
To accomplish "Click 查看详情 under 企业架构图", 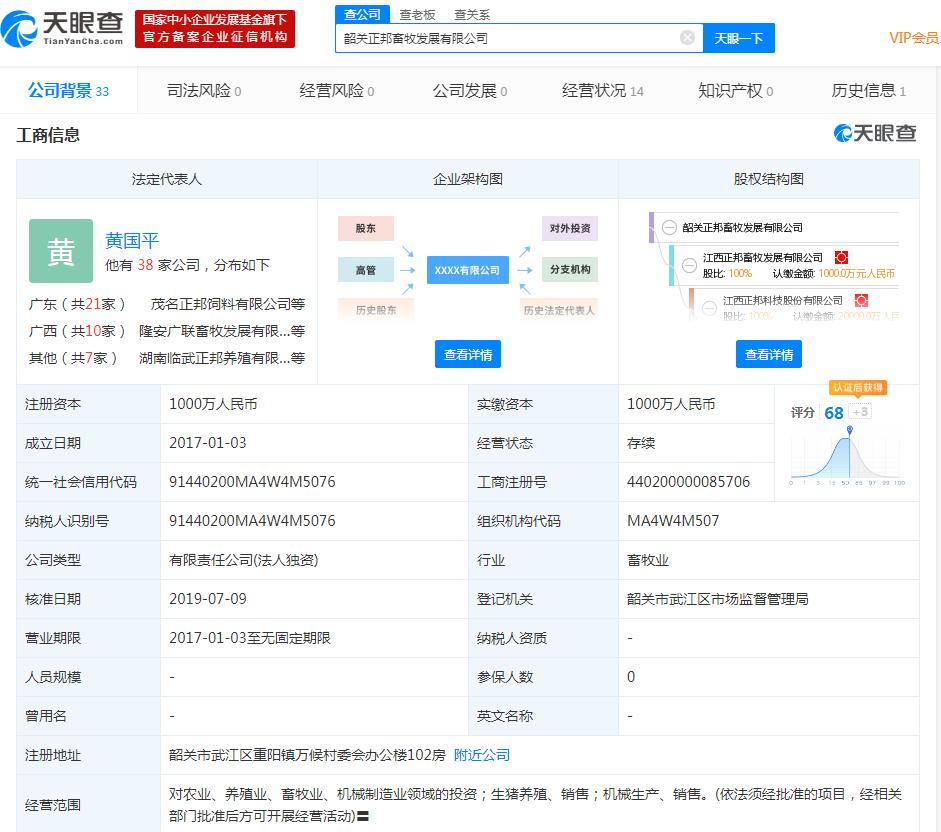I will [468, 354].
